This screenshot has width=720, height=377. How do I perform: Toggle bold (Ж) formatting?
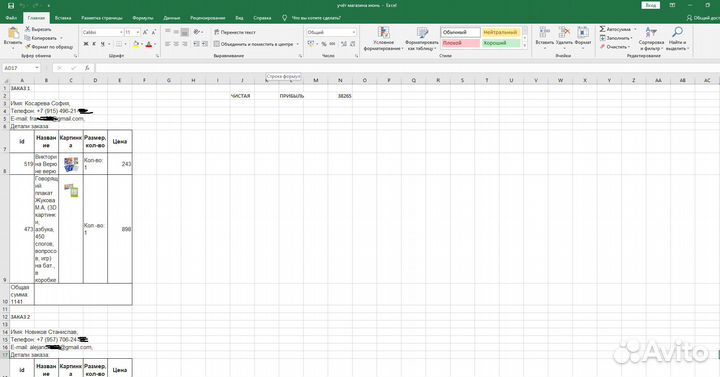[x=86, y=44]
